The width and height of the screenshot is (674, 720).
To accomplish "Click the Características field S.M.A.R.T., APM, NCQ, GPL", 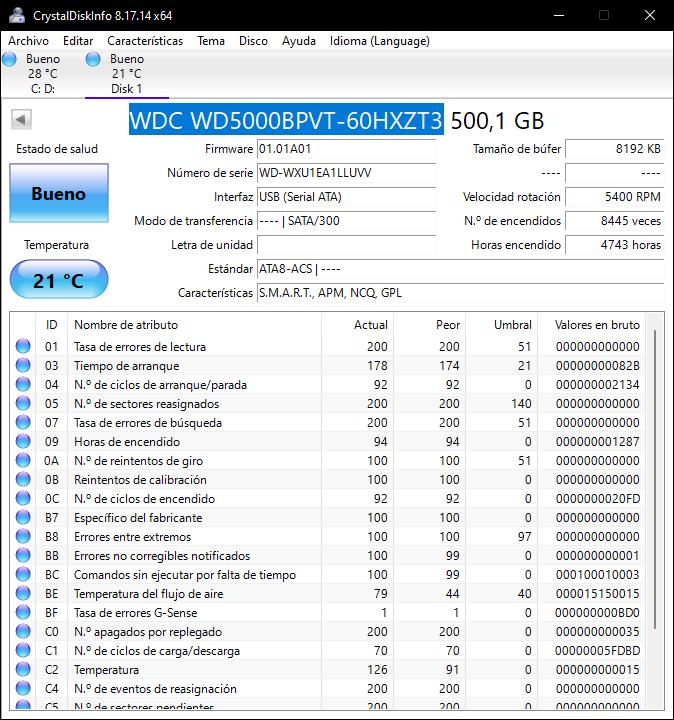I will point(461,292).
